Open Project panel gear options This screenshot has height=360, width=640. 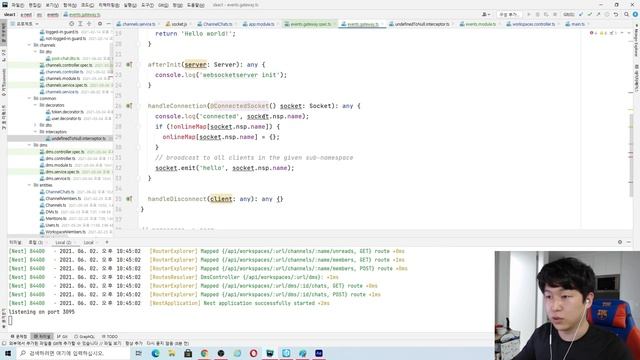pos(100,24)
